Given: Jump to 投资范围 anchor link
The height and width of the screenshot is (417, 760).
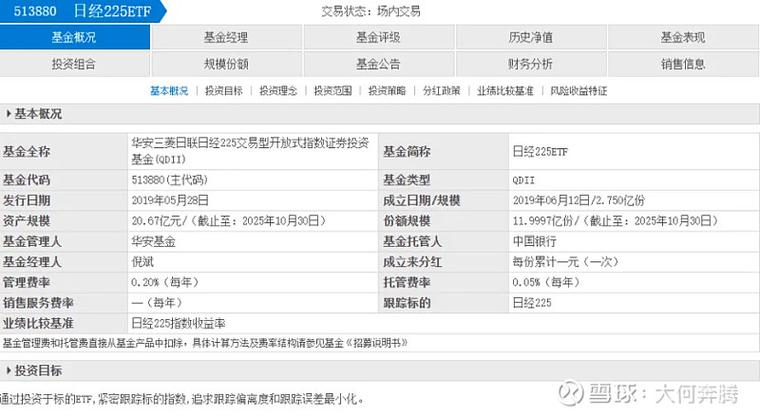Looking at the screenshot, I should pos(333,91).
